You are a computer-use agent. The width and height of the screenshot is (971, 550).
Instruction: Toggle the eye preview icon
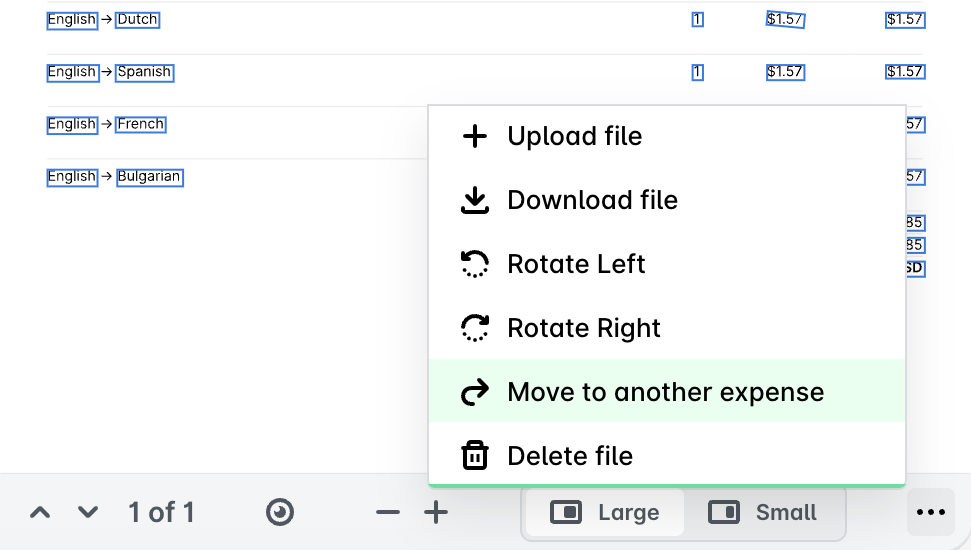[280, 512]
